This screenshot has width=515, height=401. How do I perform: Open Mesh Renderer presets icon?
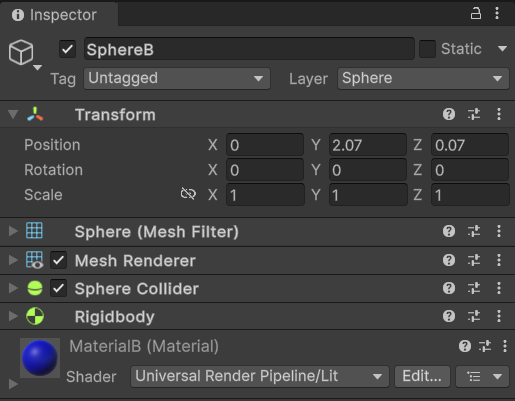coord(474,260)
